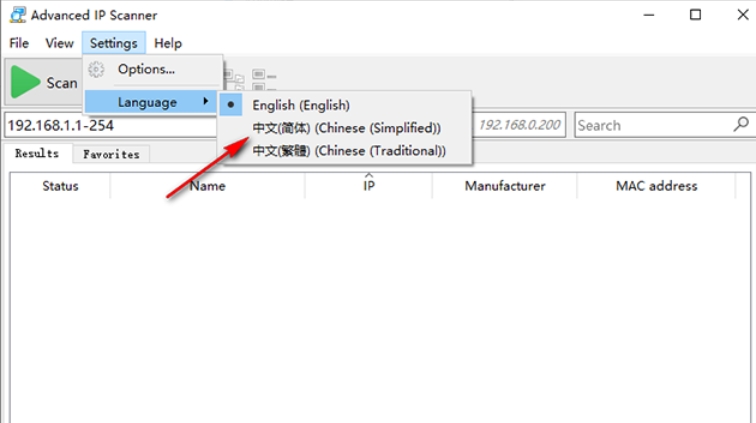This screenshot has height=423, width=756.
Task: Close the Advanced IP Scanner window
Action: (x=742, y=15)
